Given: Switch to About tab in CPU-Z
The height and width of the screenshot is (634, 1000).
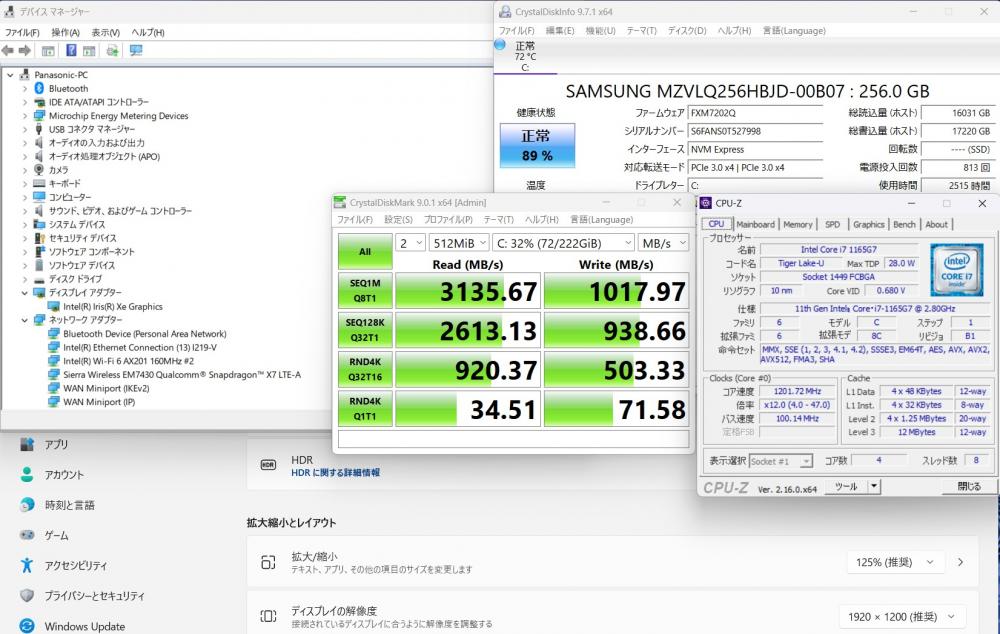Looking at the screenshot, I should point(936,225).
